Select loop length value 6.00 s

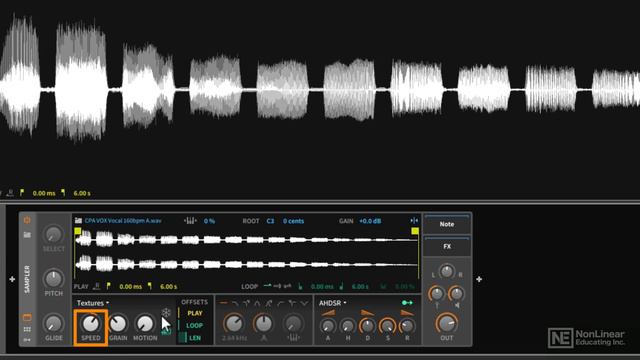pyautogui.click(x=360, y=287)
